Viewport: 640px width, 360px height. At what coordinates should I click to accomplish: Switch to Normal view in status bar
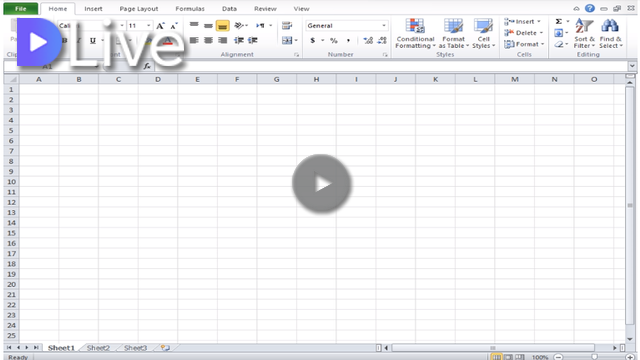pyautogui.click(x=496, y=357)
